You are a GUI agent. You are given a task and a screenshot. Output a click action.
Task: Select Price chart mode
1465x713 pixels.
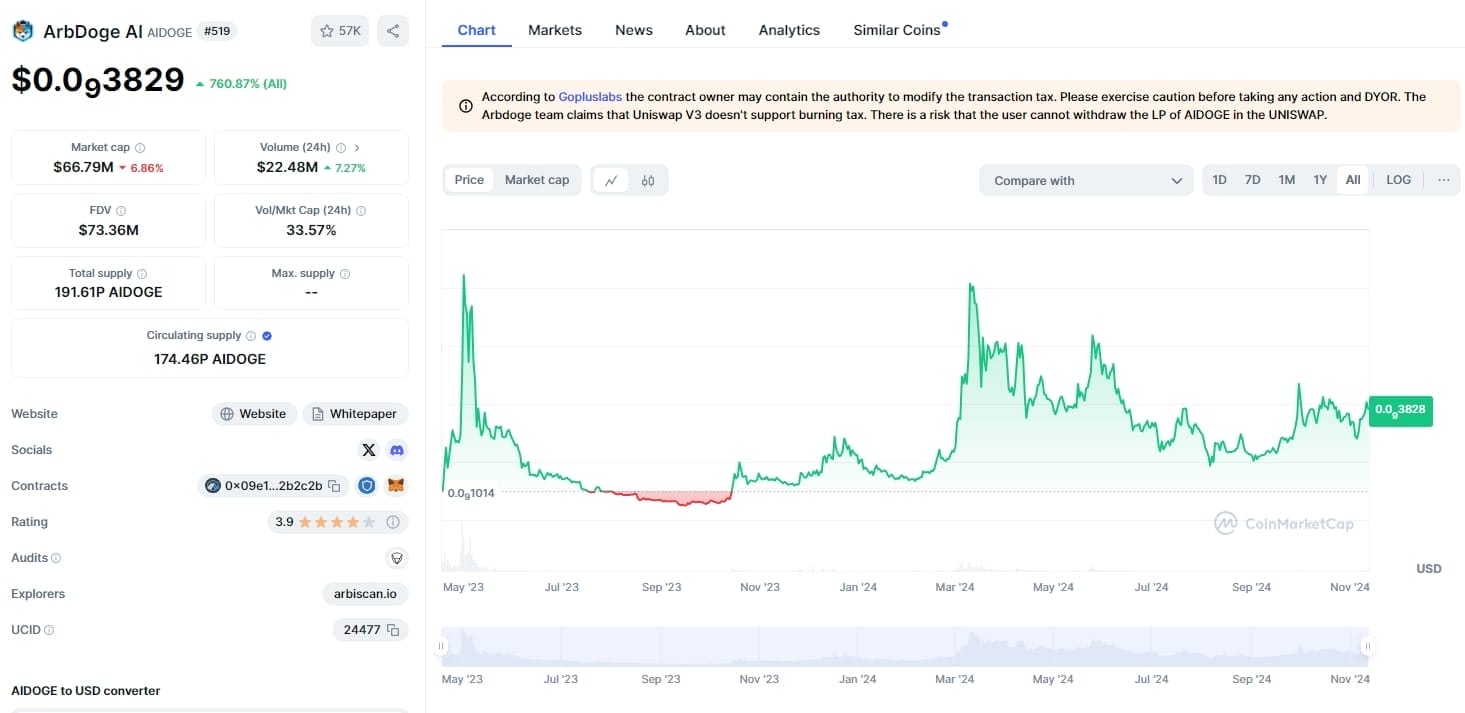(x=469, y=180)
